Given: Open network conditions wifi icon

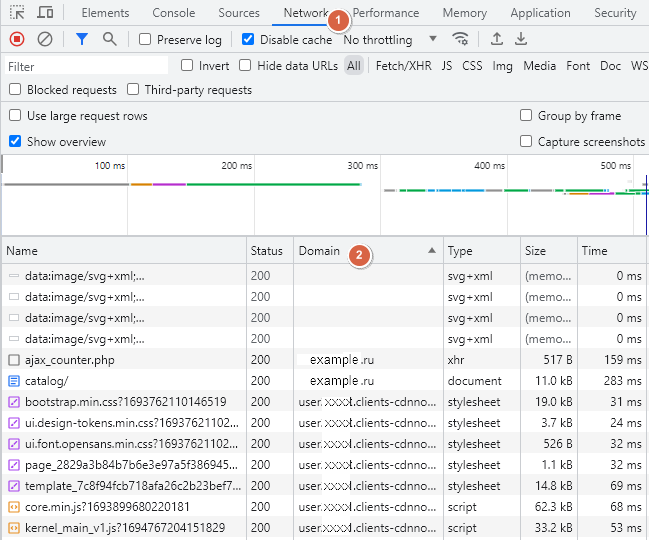Looking at the screenshot, I should pos(460,39).
